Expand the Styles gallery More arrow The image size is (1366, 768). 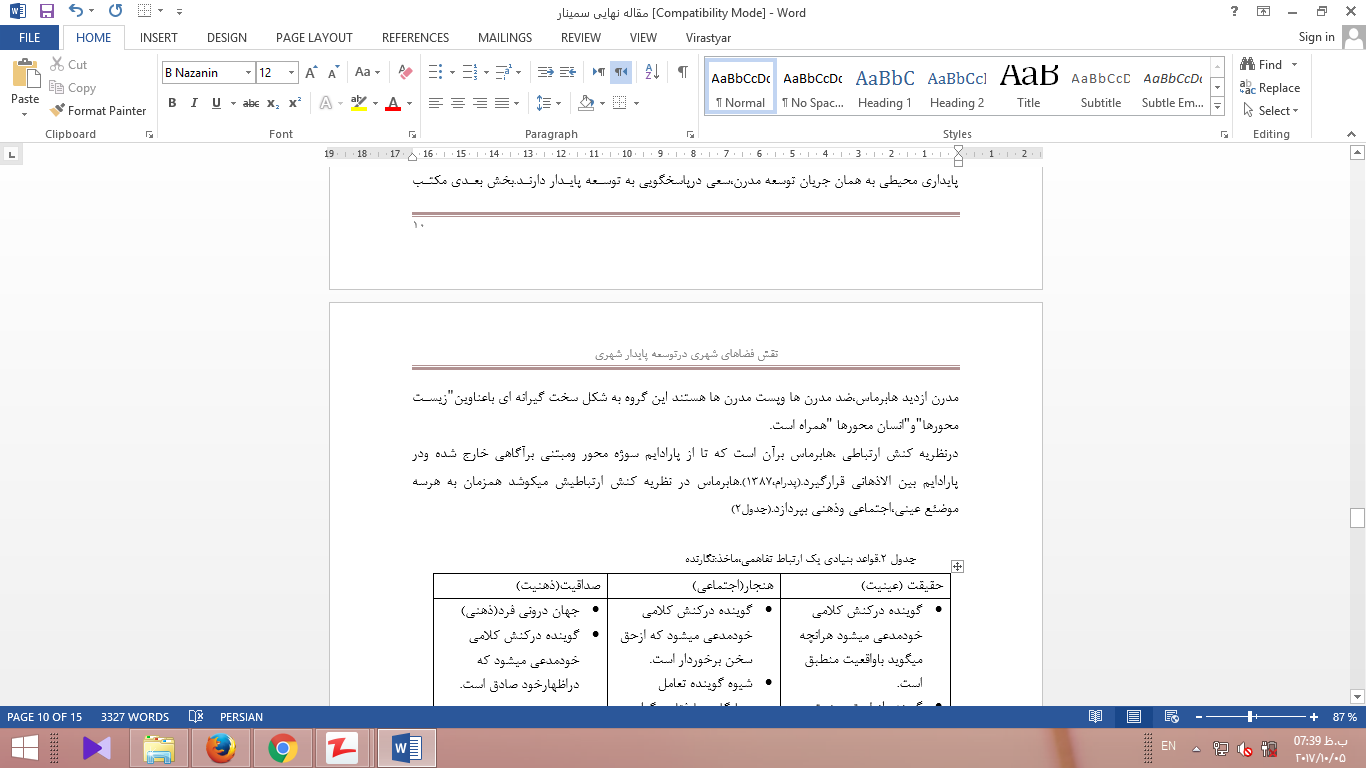point(1217,105)
